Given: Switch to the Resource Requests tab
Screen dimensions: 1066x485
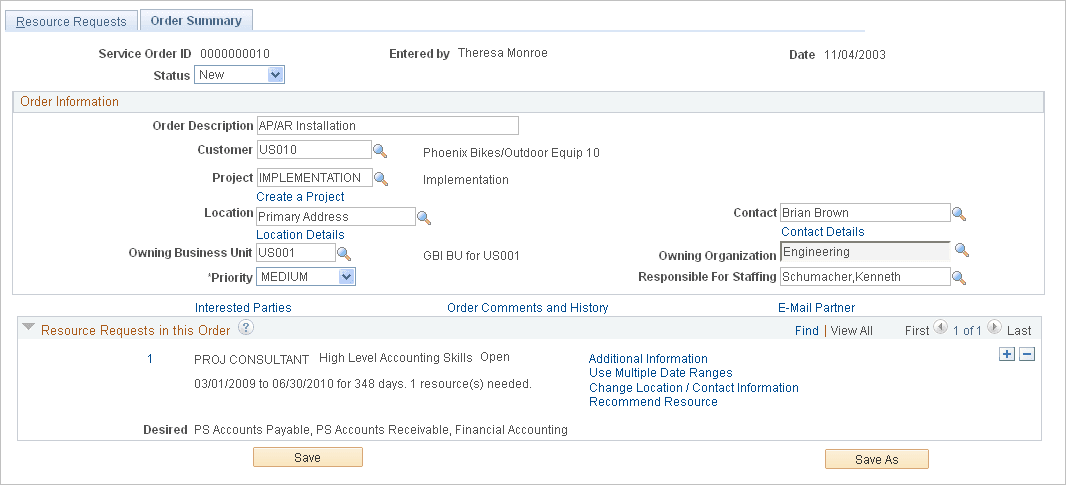Looking at the screenshot, I should point(71,21).
